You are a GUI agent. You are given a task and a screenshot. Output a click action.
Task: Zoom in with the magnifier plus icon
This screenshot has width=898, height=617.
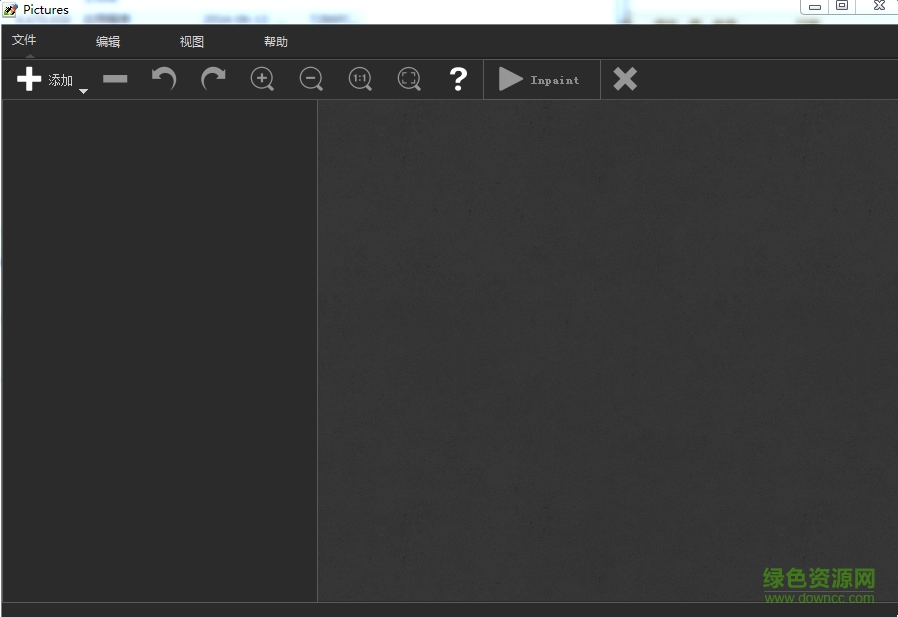[262, 79]
